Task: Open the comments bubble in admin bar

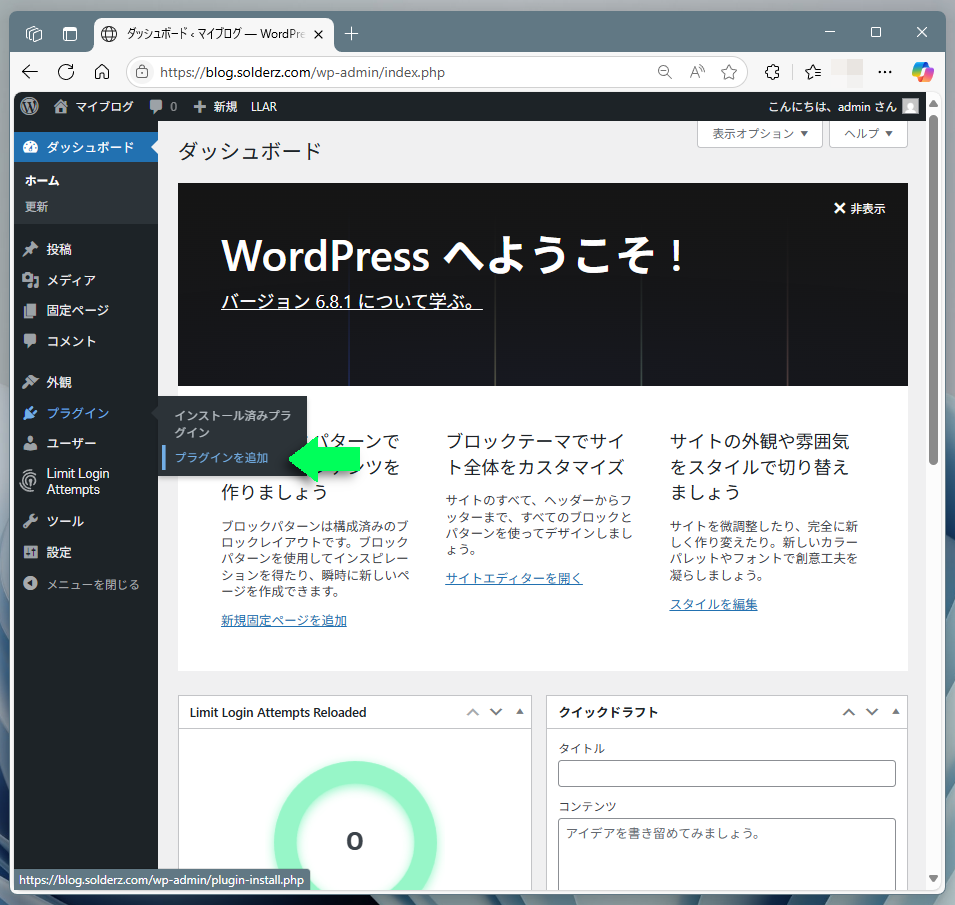Action: [x=163, y=106]
